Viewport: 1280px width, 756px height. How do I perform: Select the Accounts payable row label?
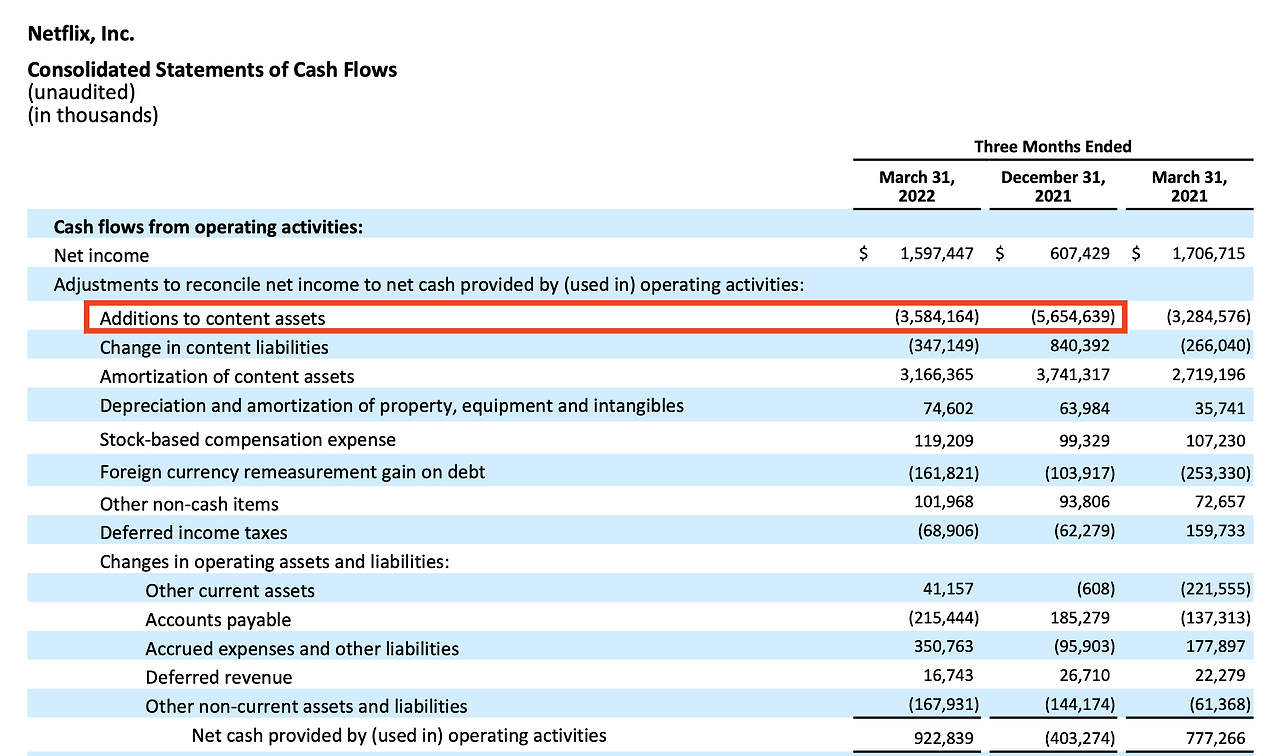(x=218, y=620)
